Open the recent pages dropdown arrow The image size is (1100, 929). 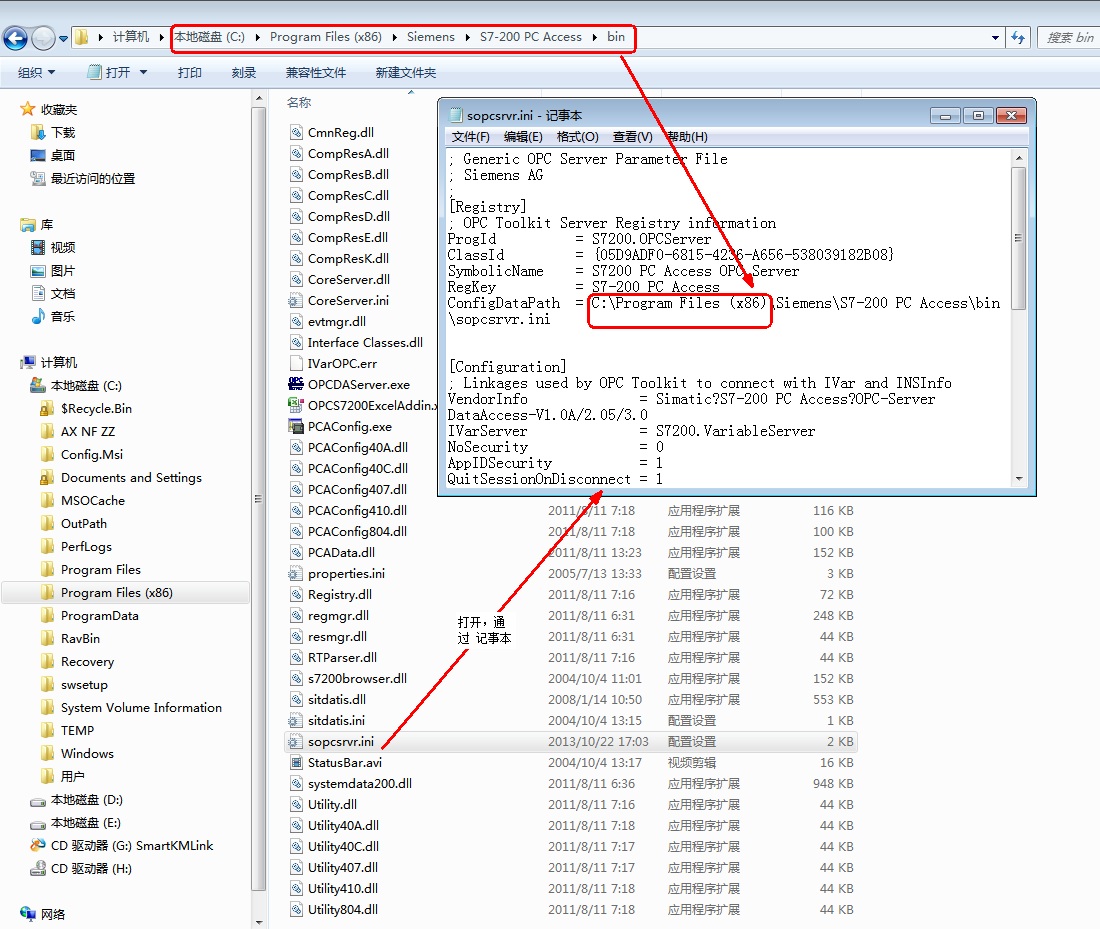pos(63,39)
